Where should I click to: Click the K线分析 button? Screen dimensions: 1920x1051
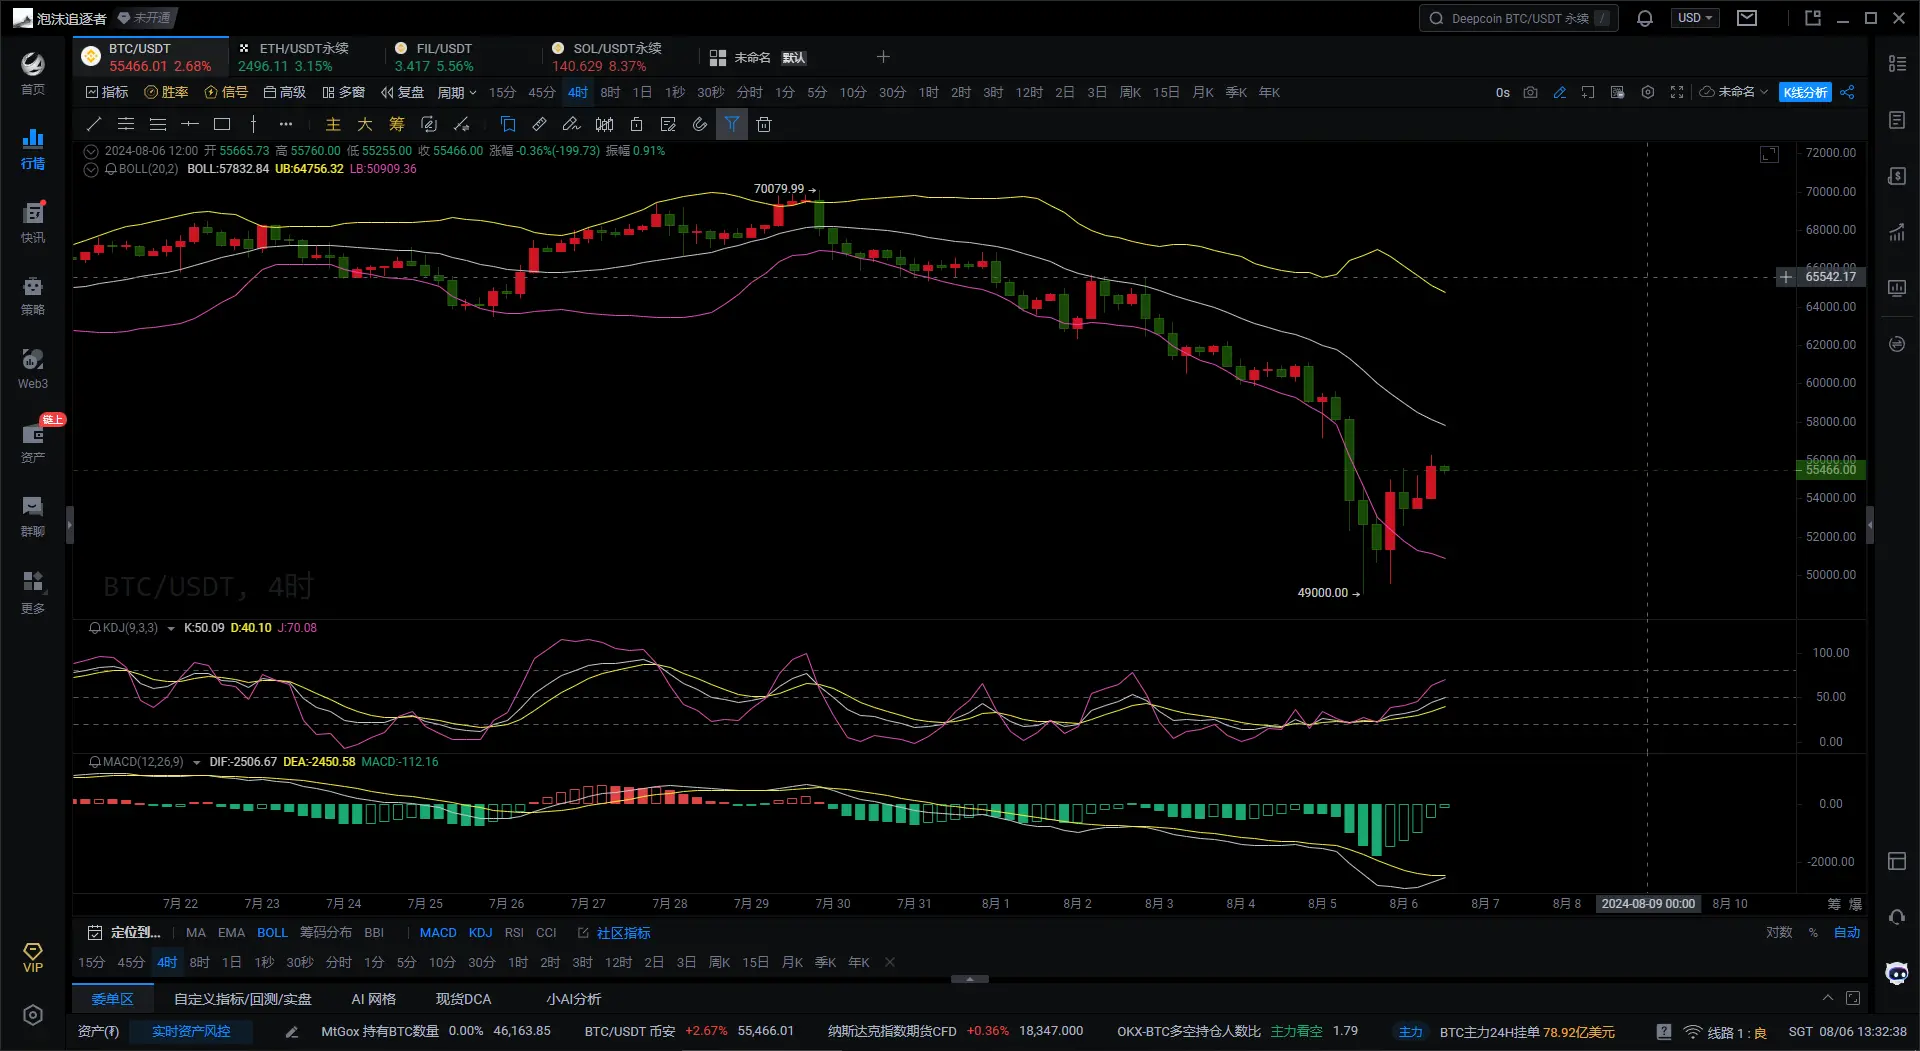click(1805, 92)
